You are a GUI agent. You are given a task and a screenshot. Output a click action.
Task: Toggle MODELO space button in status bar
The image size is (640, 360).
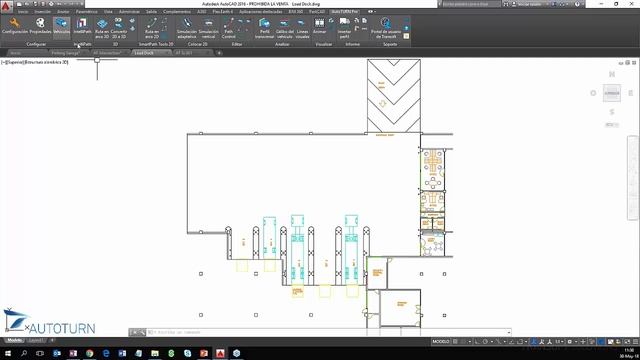coord(441,342)
